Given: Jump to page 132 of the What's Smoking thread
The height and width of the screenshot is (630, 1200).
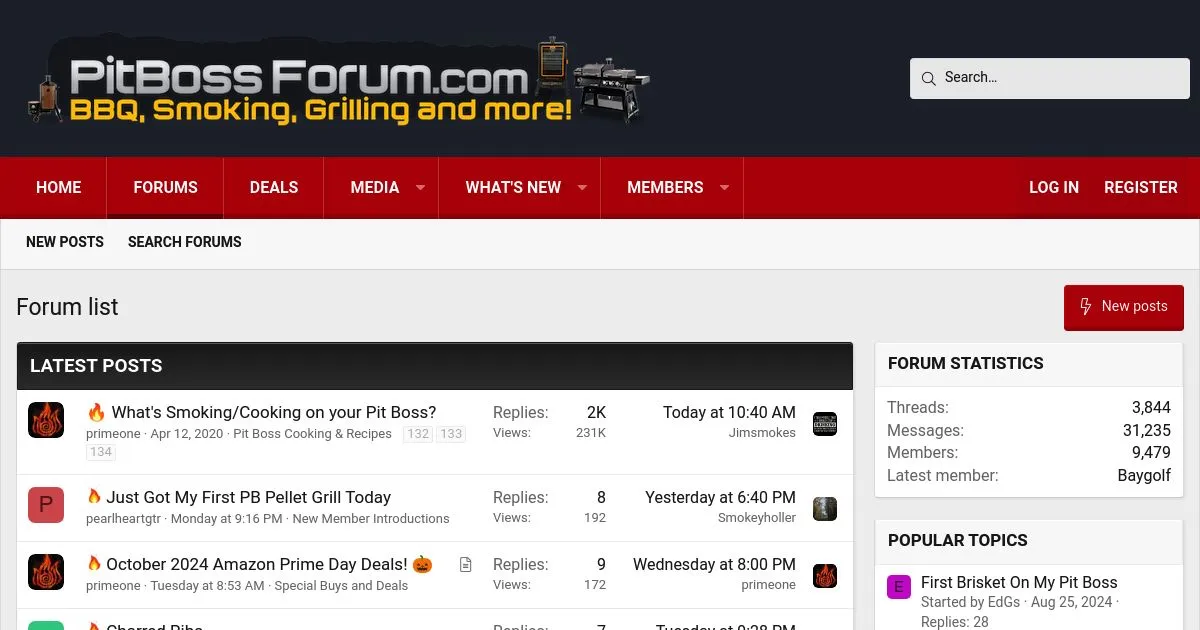Looking at the screenshot, I should 418,434.
